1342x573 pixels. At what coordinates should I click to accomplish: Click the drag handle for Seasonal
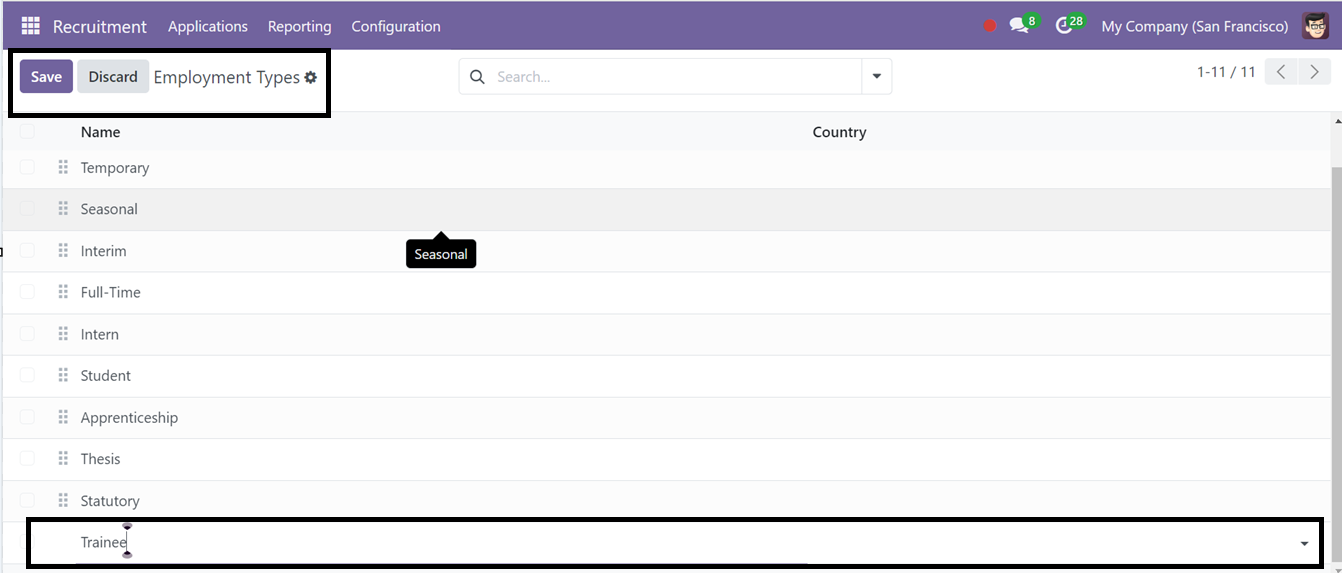pyautogui.click(x=63, y=209)
